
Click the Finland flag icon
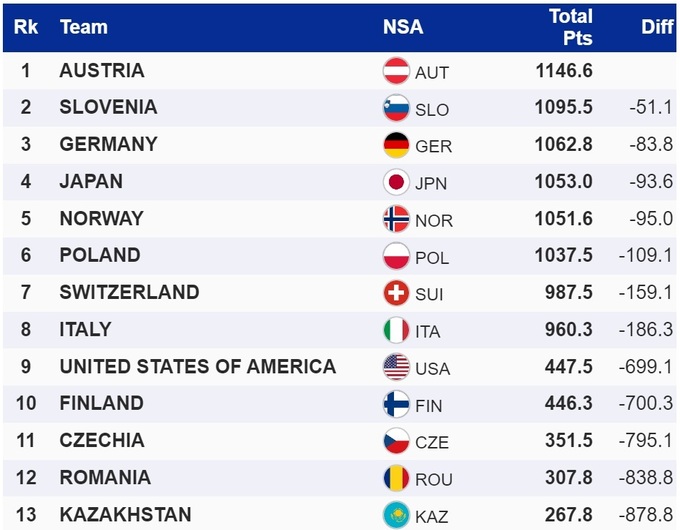(397, 404)
